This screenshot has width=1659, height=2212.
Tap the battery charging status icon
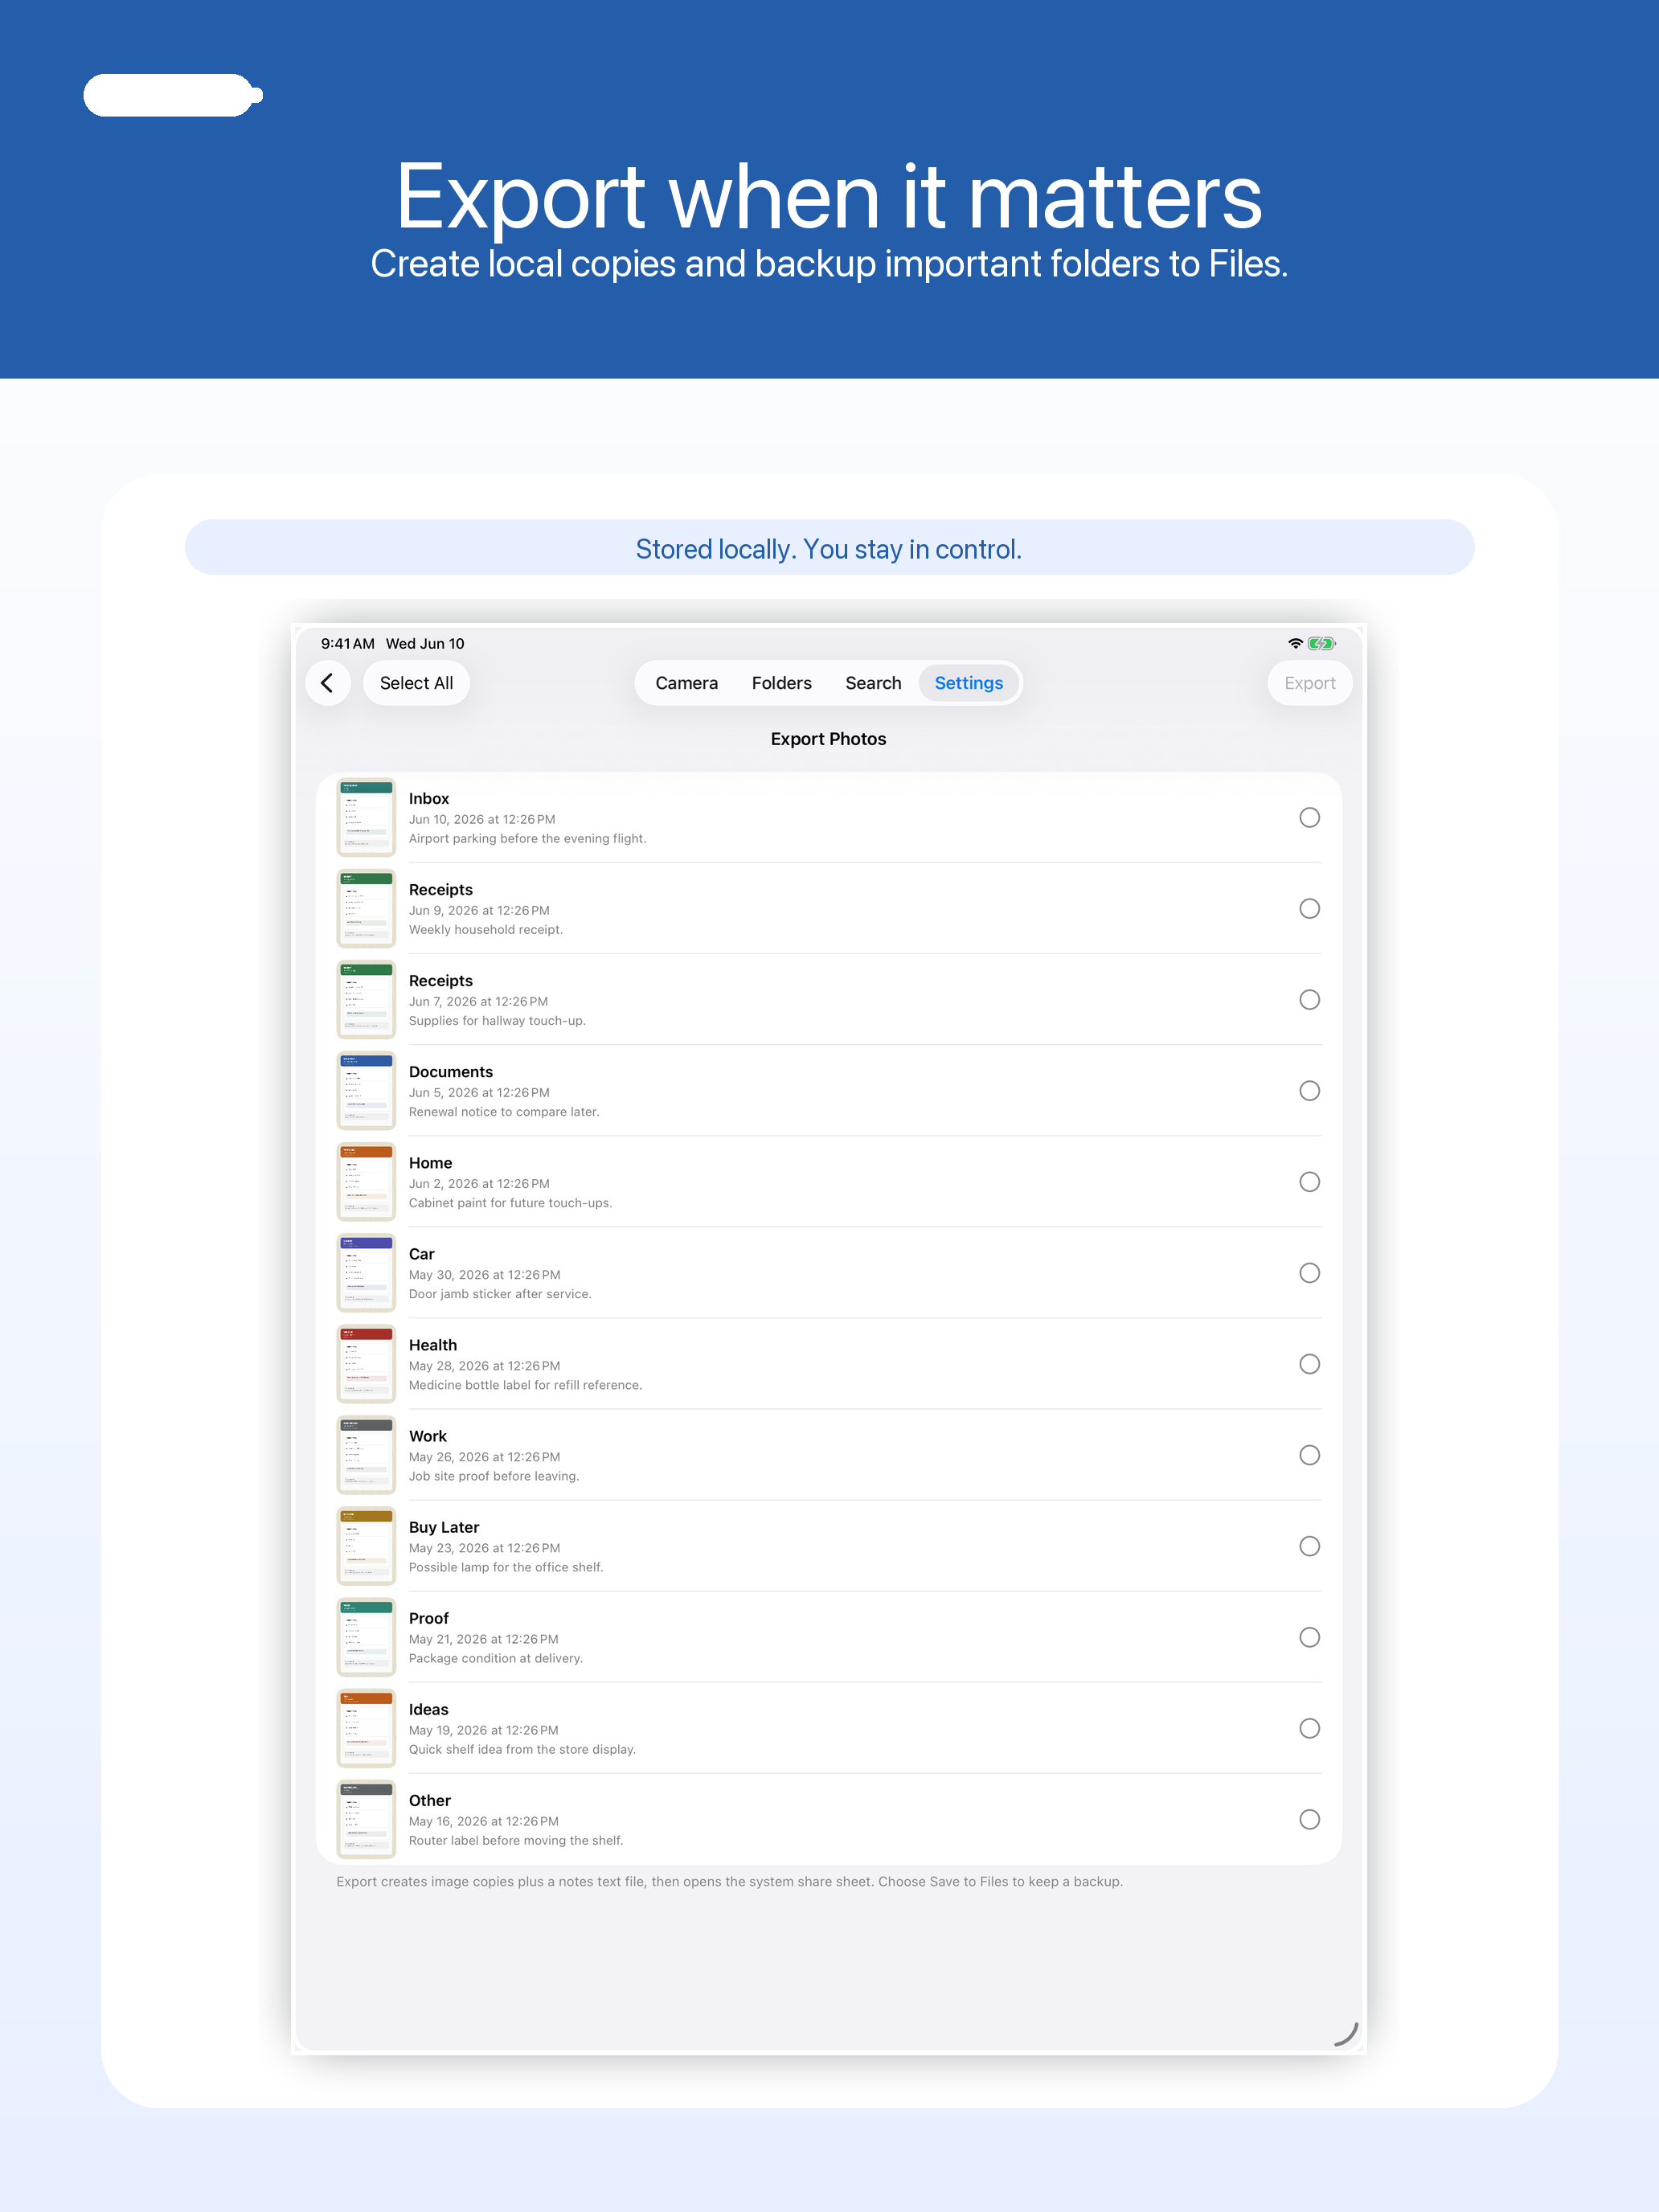(1321, 643)
